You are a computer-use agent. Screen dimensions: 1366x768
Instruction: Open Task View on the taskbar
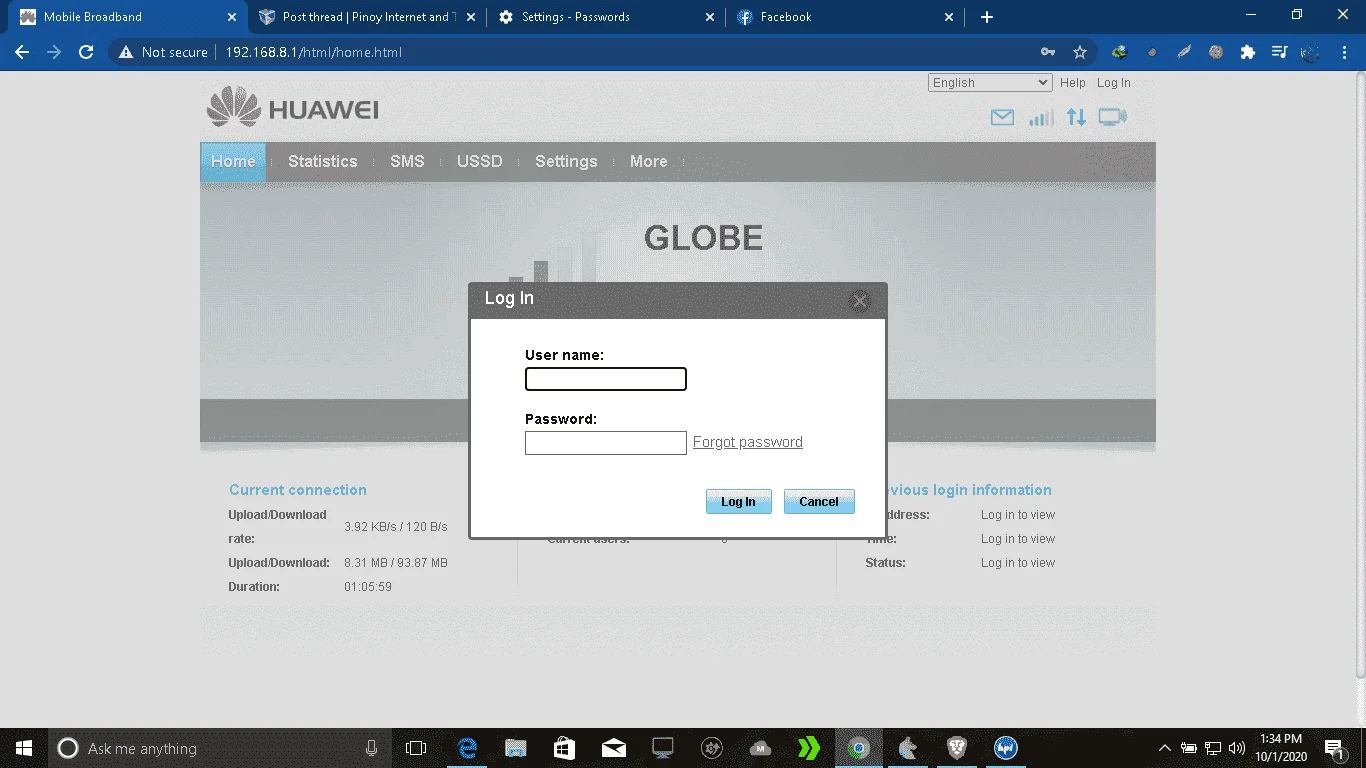point(416,748)
